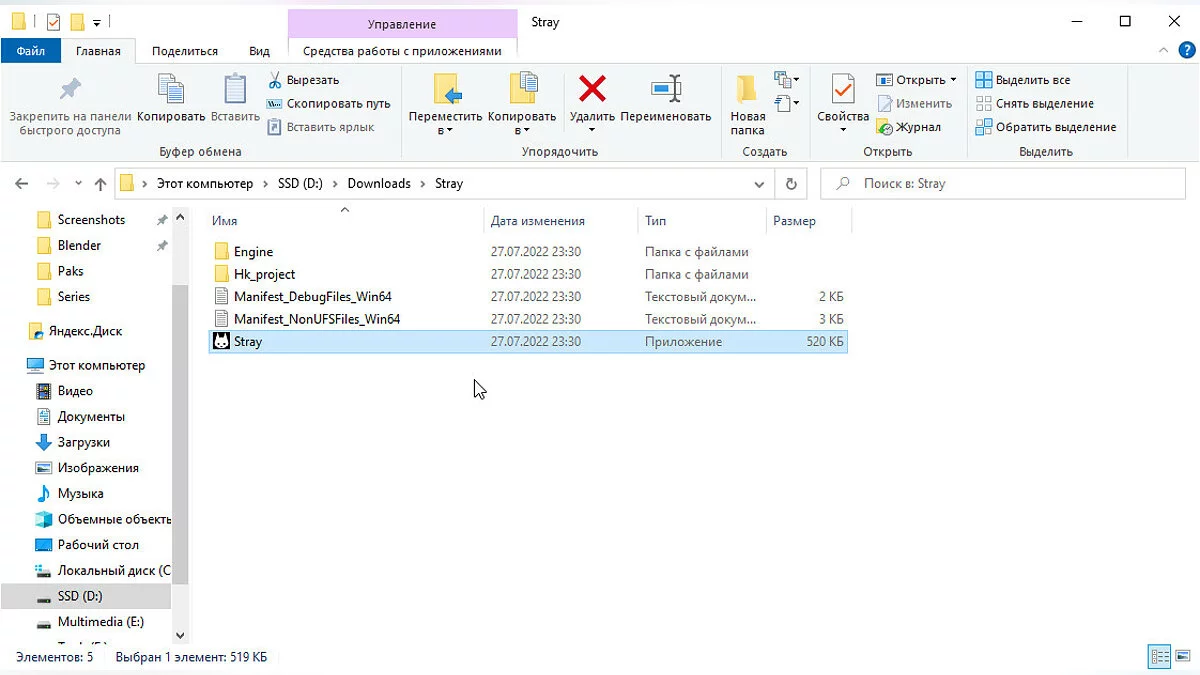Refresh the folder with the reload button

pos(791,184)
